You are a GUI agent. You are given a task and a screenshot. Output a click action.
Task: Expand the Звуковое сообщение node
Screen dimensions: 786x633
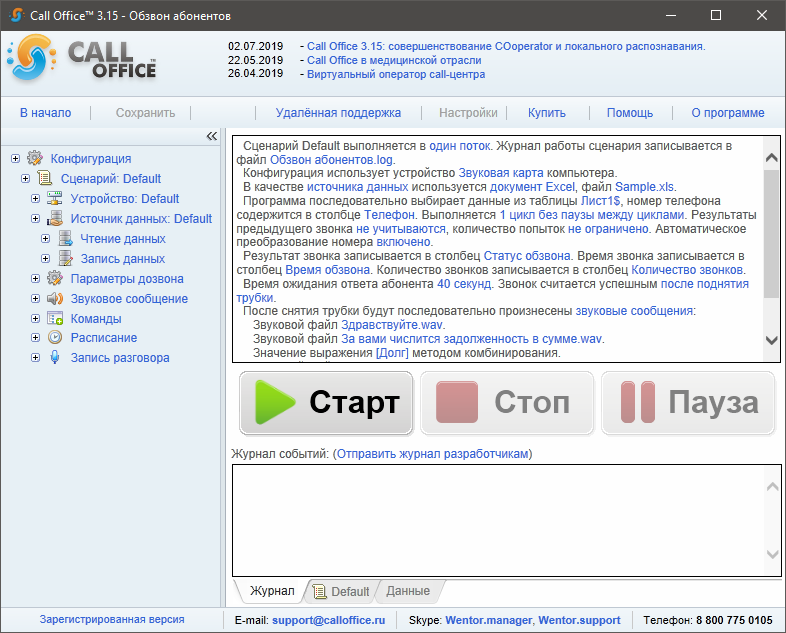pos(36,298)
